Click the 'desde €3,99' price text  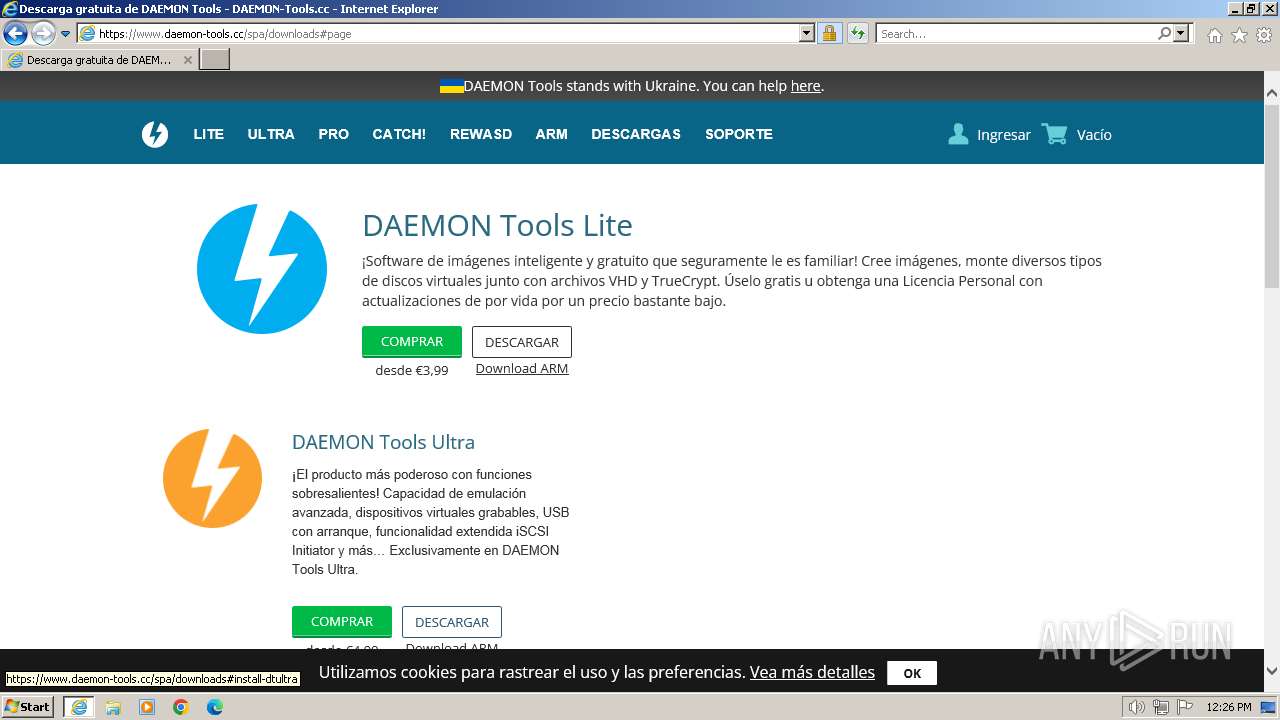pyautogui.click(x=412, y=370)
